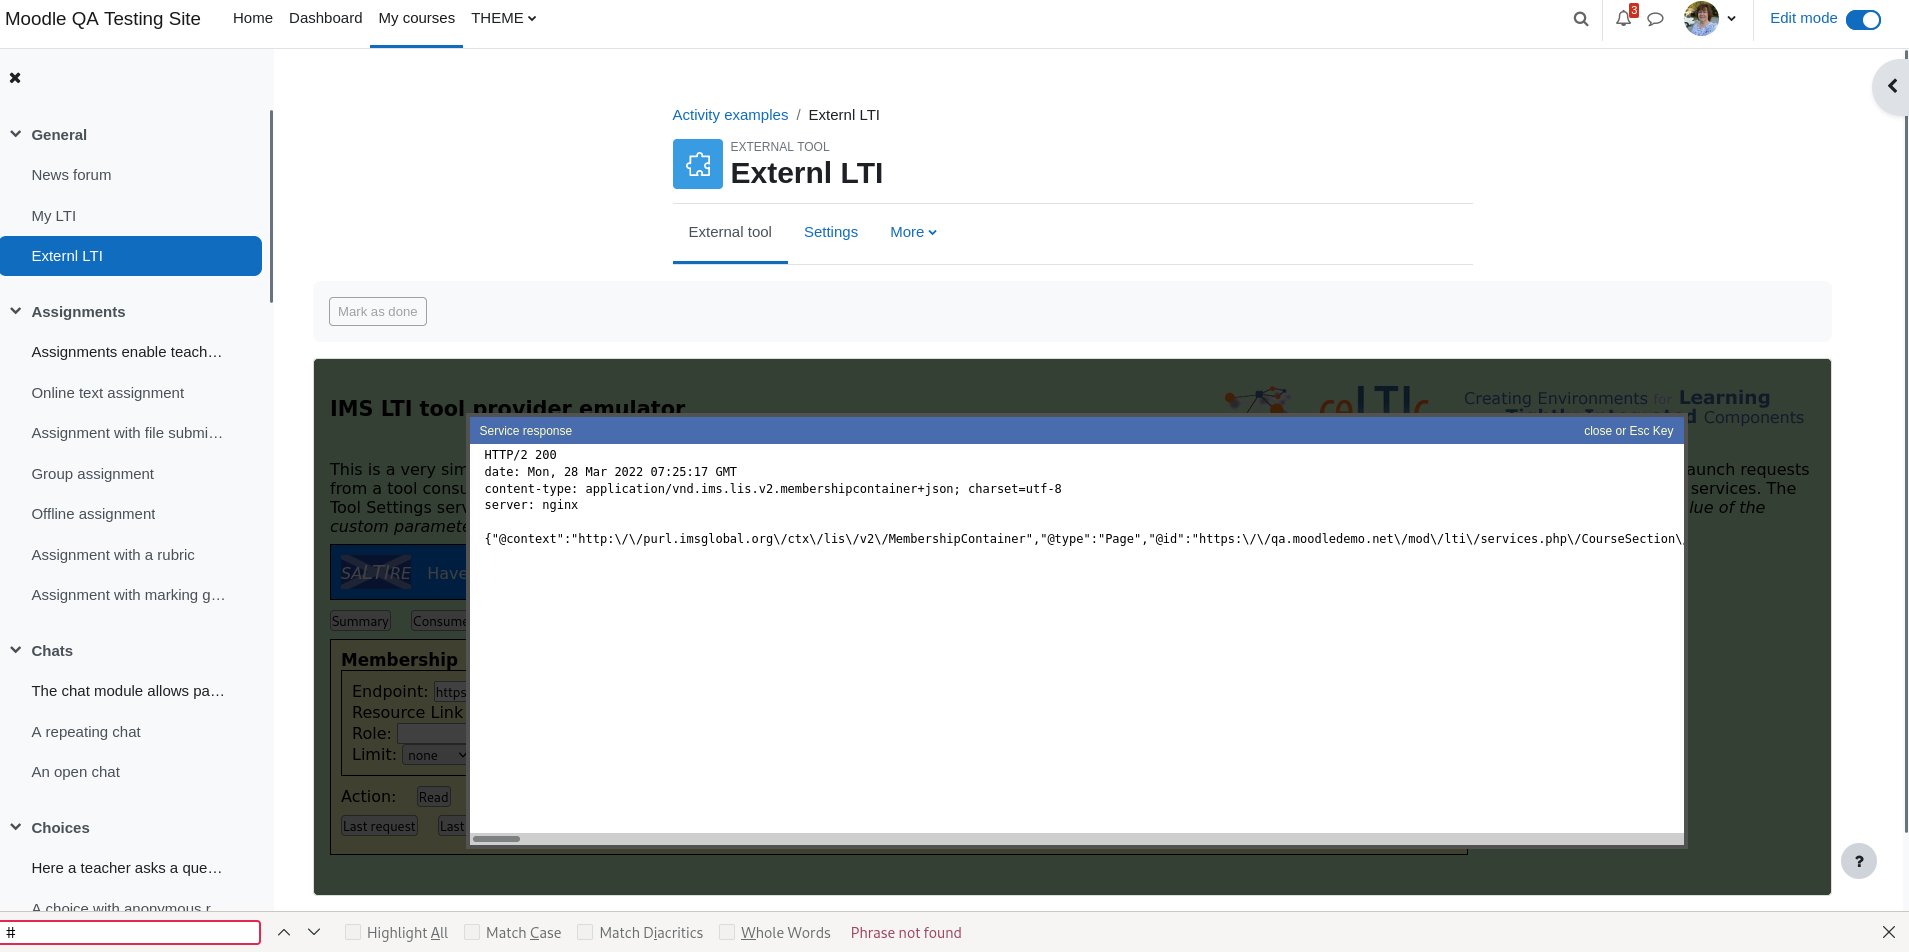Open Dashboard in top navigation

326,18
